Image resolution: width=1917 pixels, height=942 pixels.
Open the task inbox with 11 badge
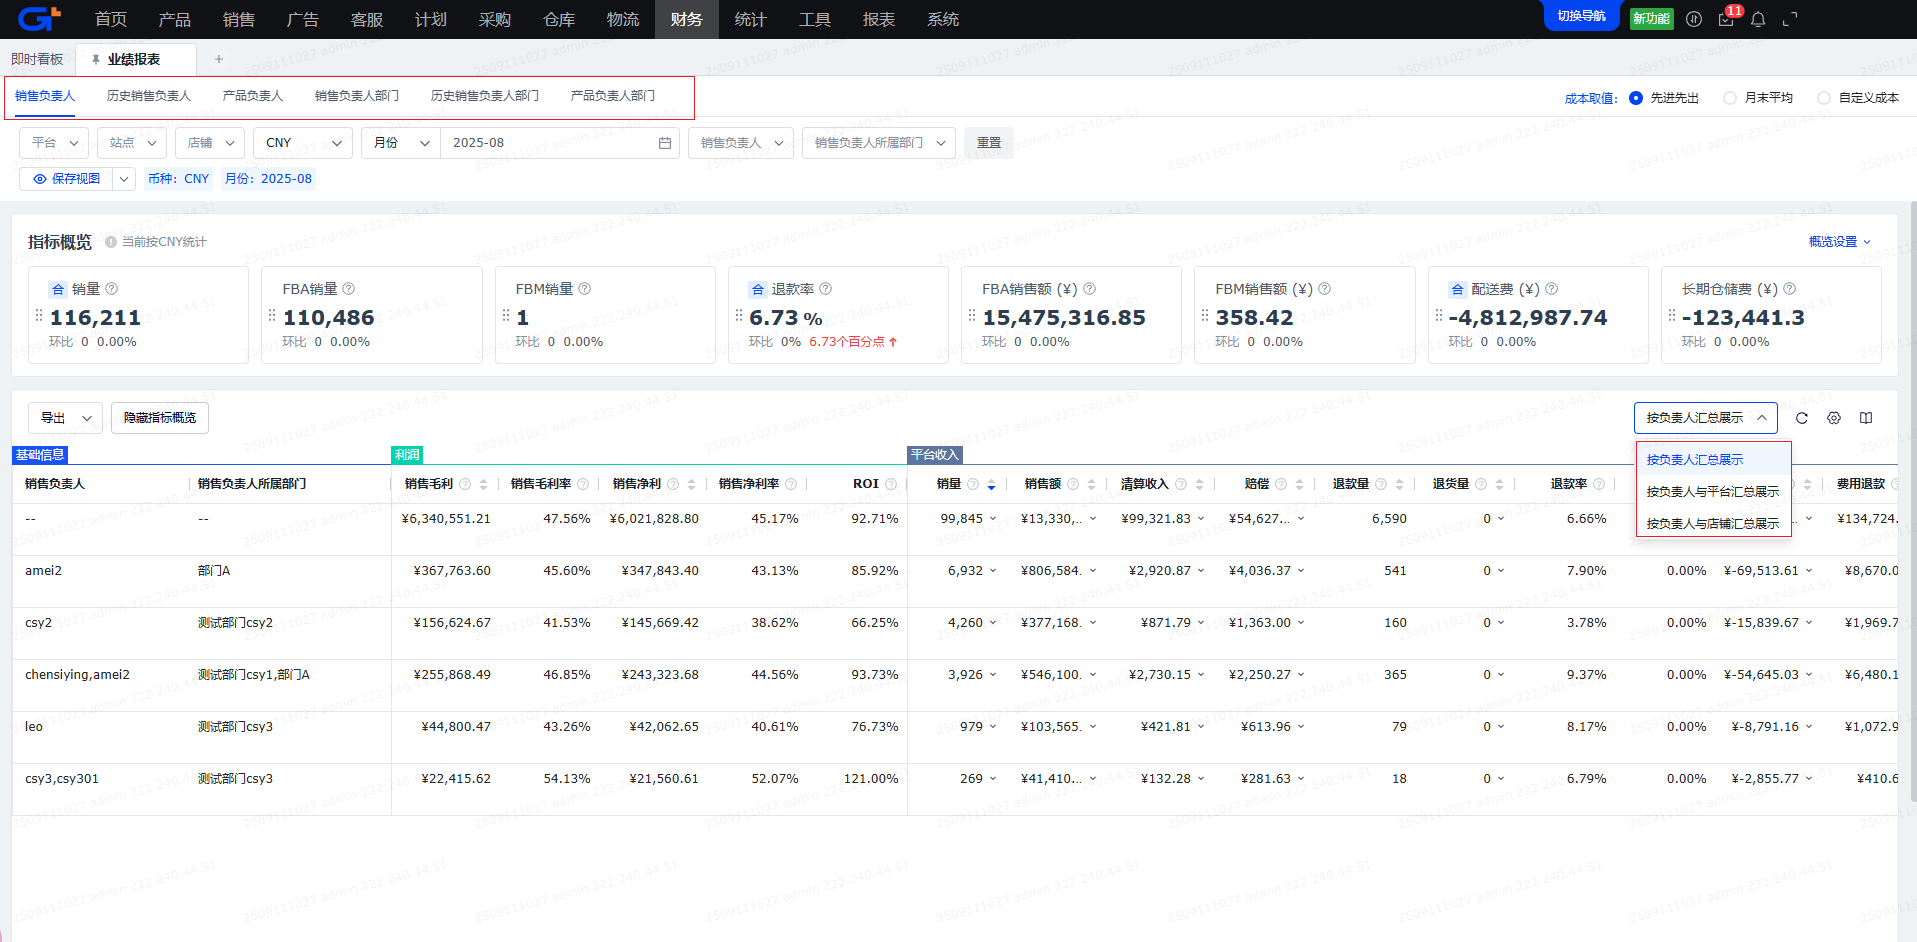click(1726, 19)
